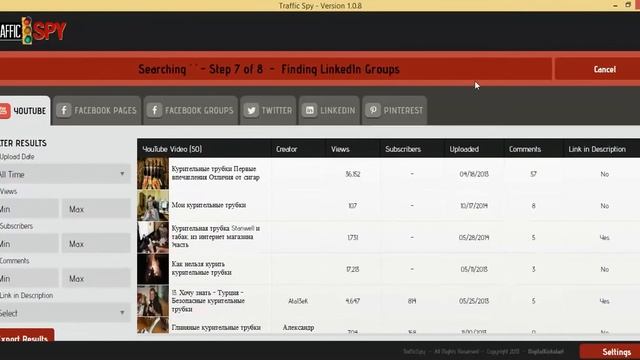
Task: Open the Upload Date 'All Time' dropdown
Action: tap(64, 174)
